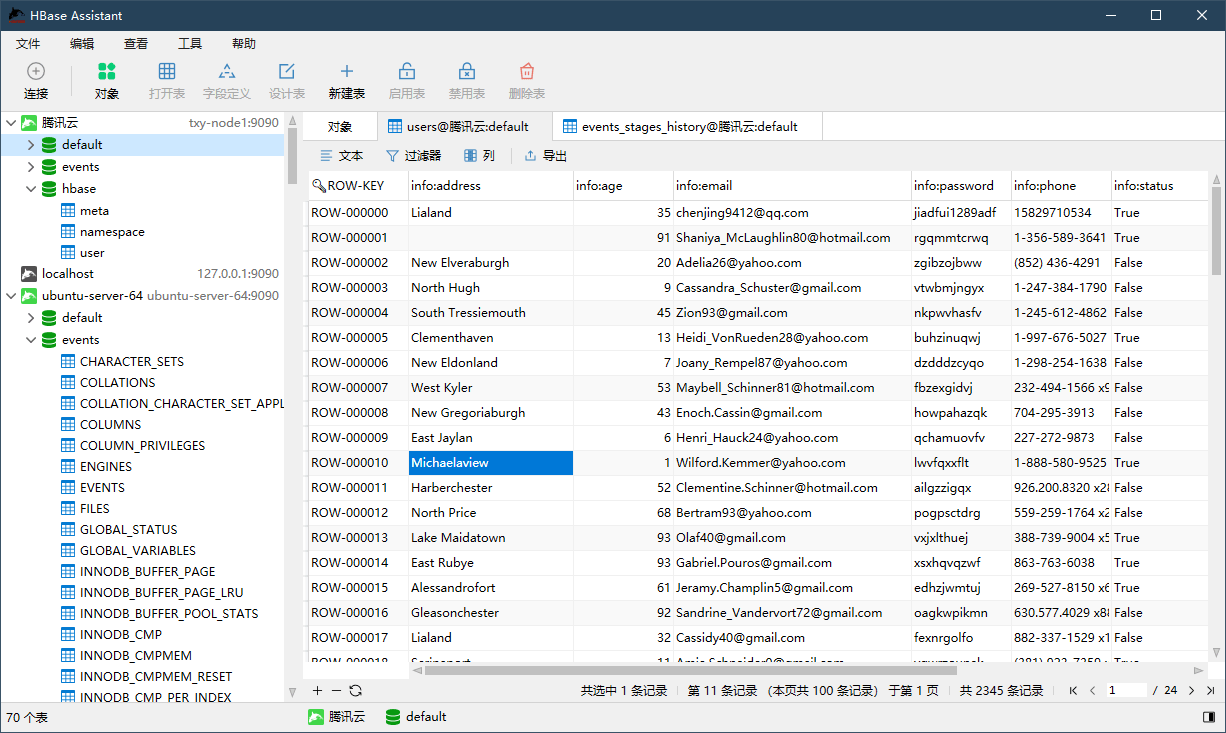Click the minus icon to delete a record
This screenshot has height=733, width=1226.
click(x=336, y=690)
